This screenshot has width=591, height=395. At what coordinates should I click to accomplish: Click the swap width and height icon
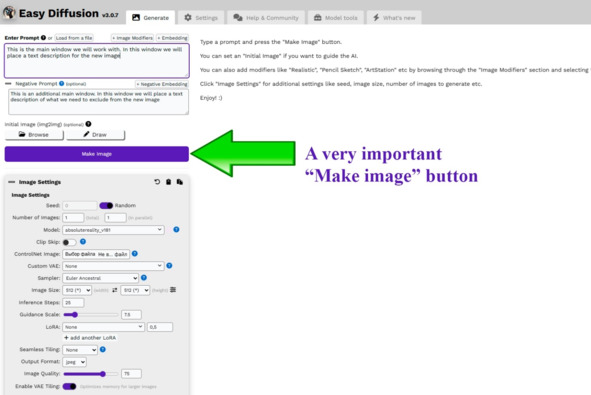point(115,290)
